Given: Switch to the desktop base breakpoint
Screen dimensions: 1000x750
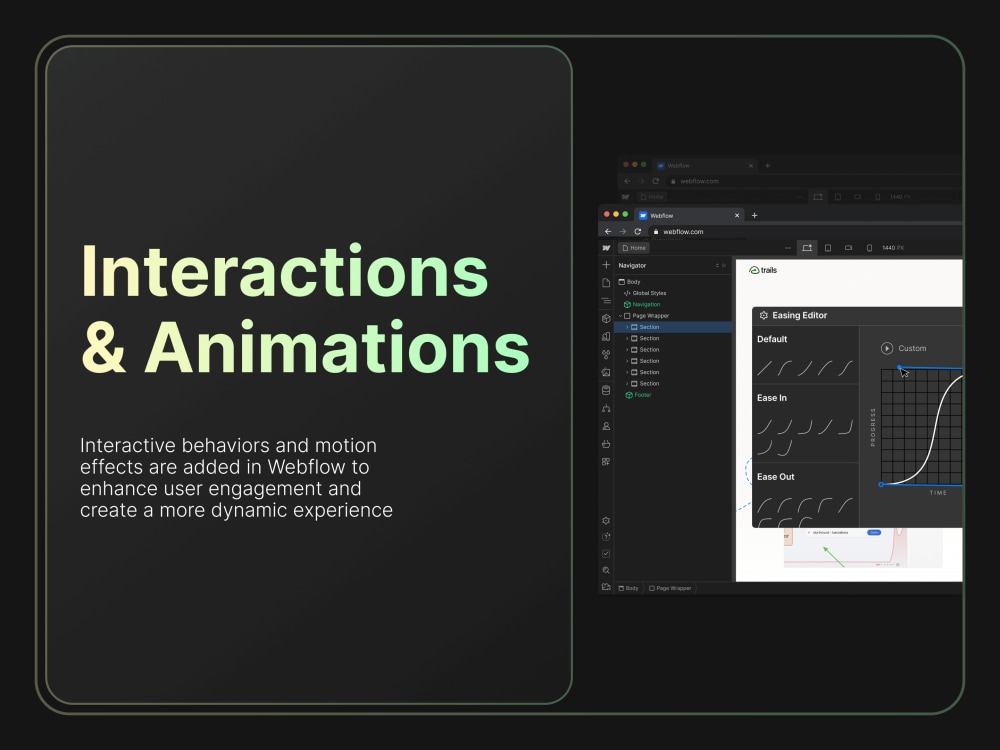Looking at the screenshot, I should [807, 248].
